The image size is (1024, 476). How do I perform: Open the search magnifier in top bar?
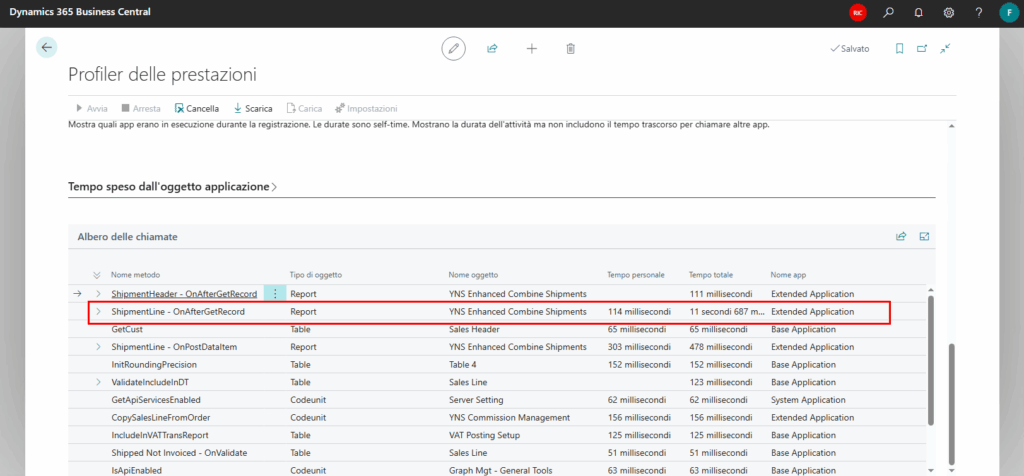click(888, 13)
